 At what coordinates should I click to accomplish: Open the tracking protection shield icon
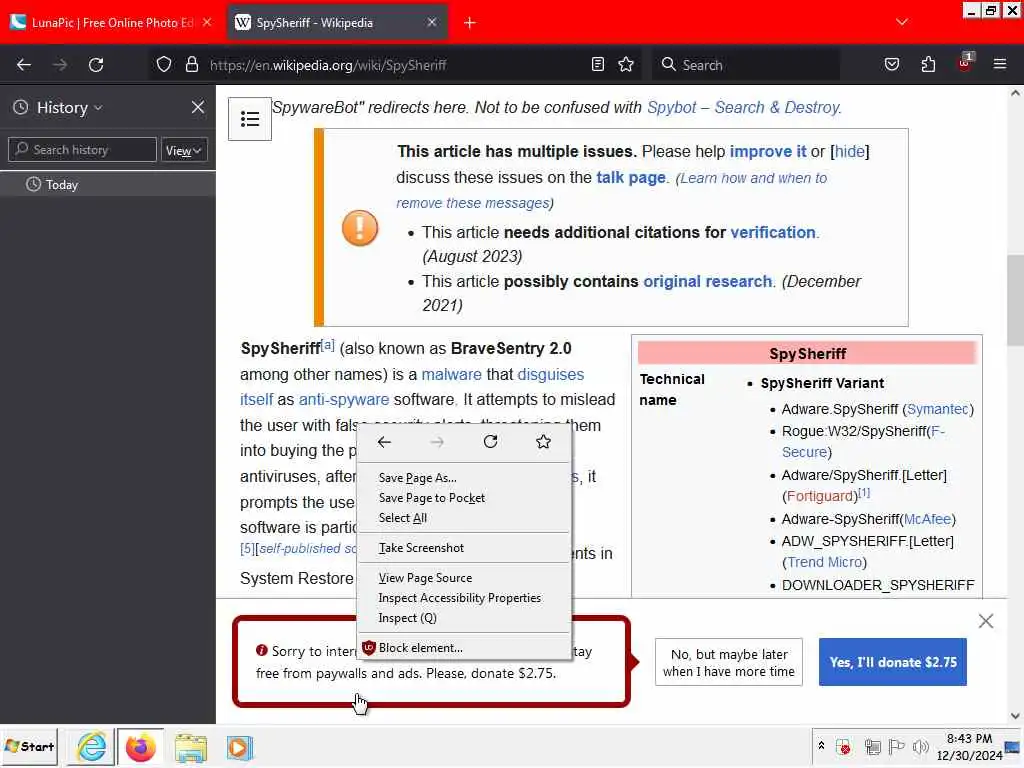click(x=164, y=65)
